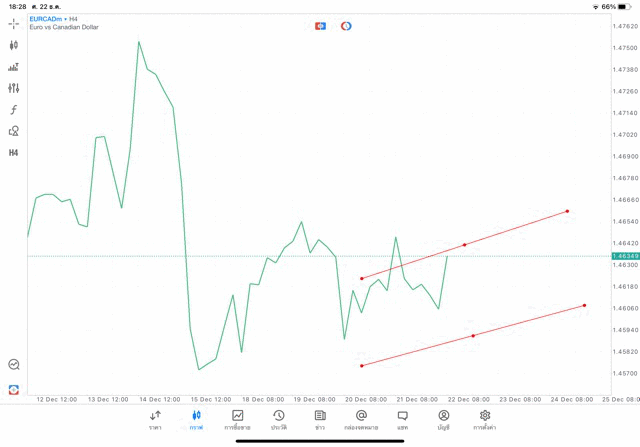Open the drawing objects shapes tool
This screenshot has width=640, height=447.
14,131
